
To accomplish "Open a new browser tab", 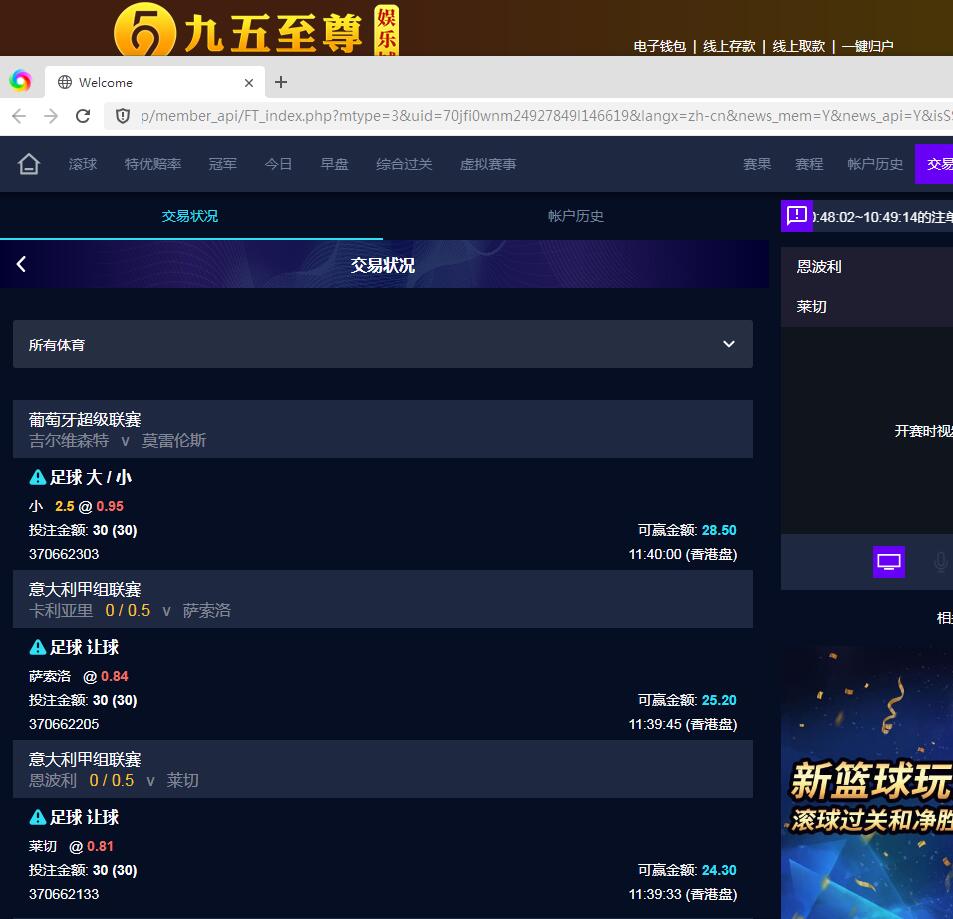I will (281, 82).
